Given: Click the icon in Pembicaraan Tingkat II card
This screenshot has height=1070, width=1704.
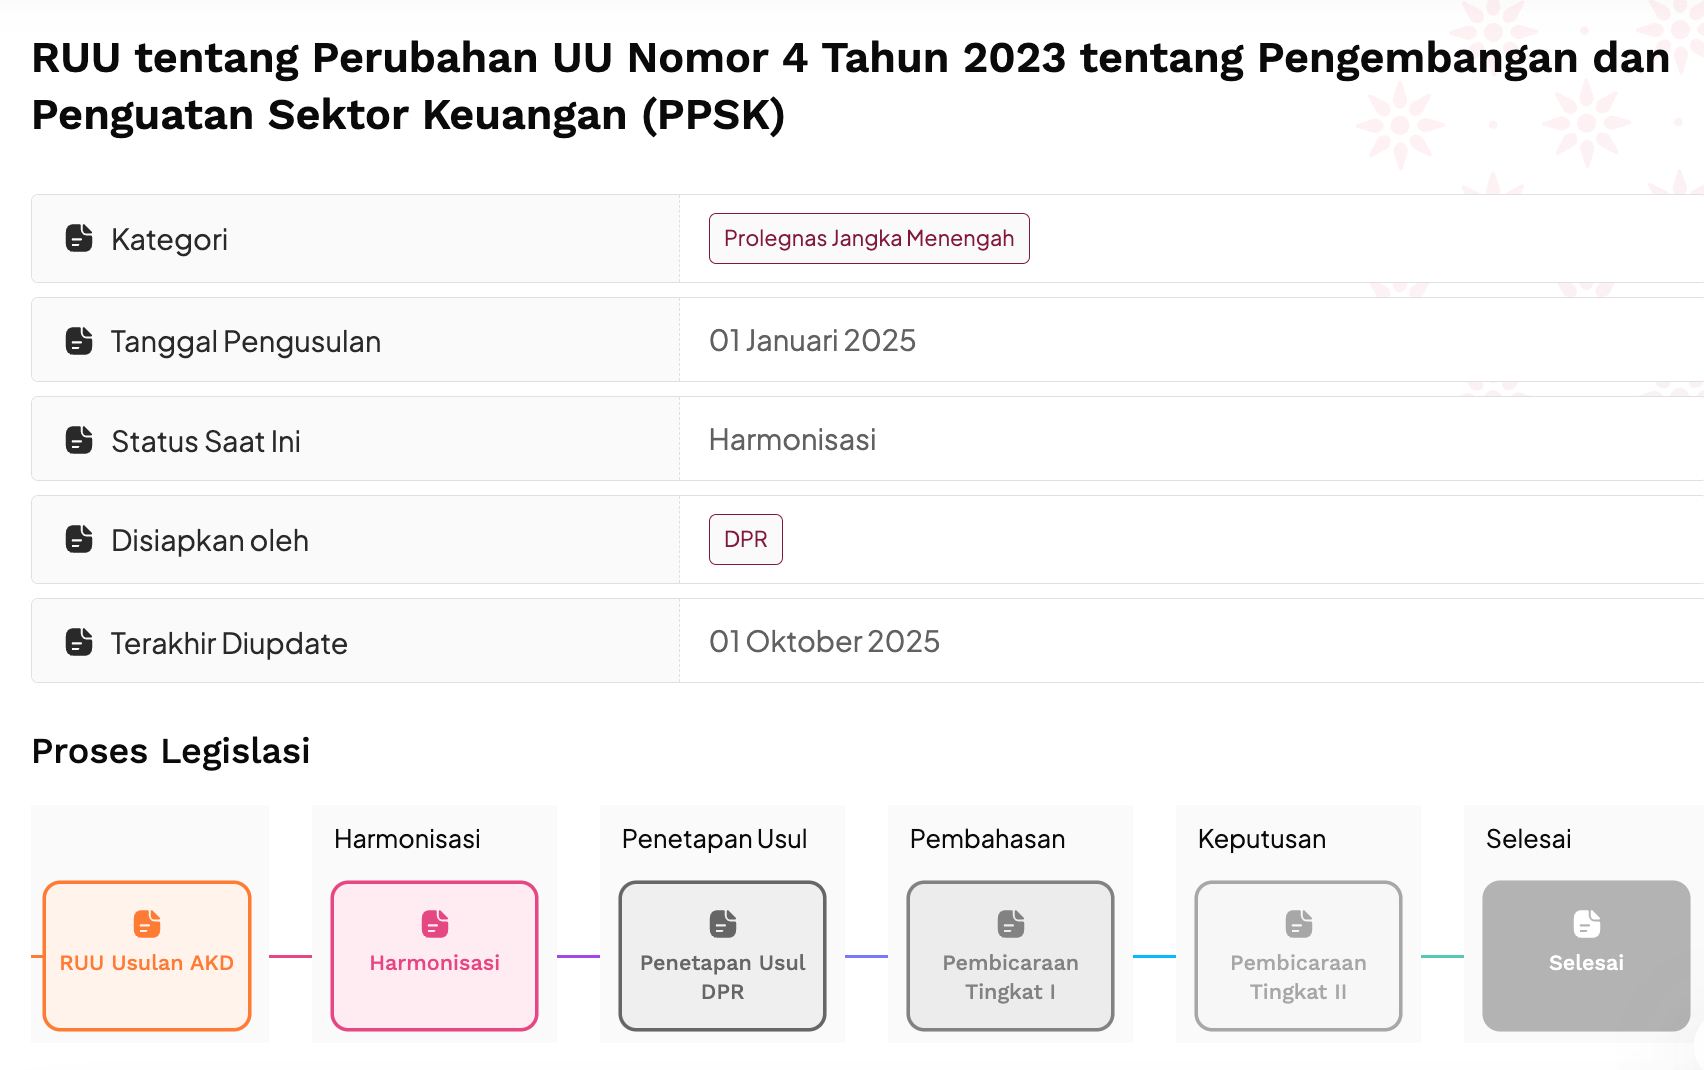Looking at the screenshot, I should coord(1299,924).
